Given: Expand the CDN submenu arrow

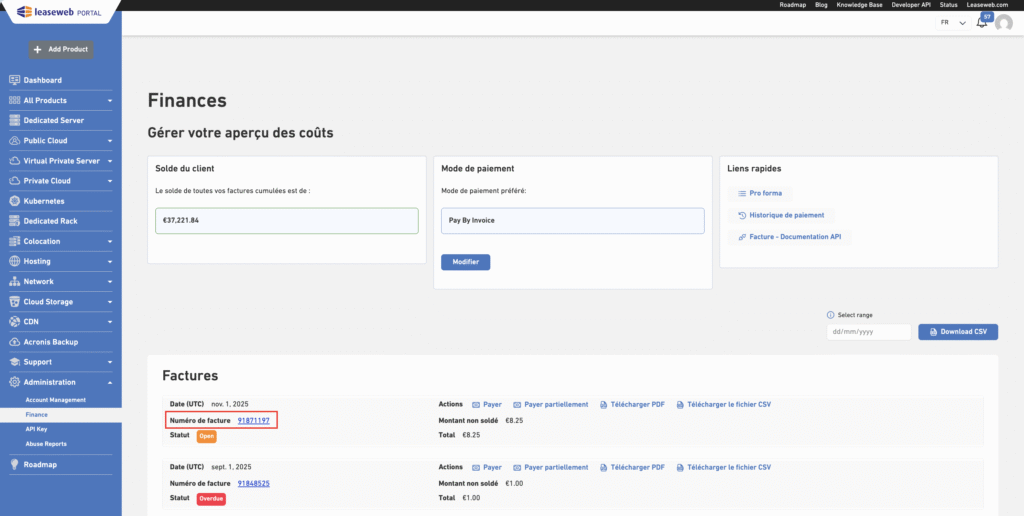Looking at the screenshot, I should 110,322.
